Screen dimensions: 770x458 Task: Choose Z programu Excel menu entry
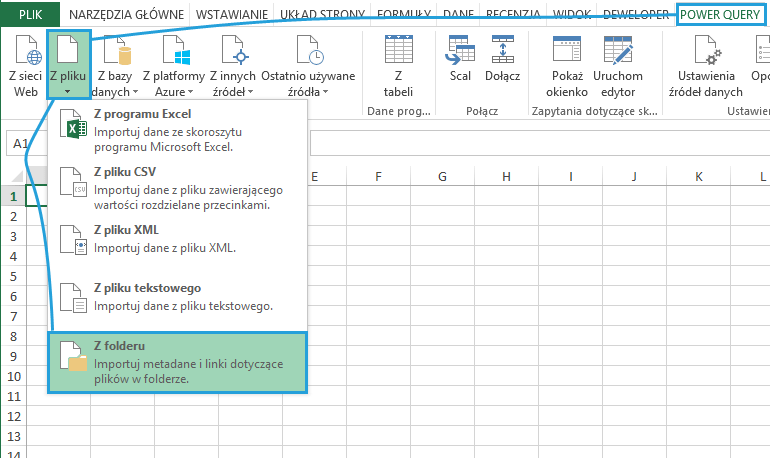coord(178,130)
